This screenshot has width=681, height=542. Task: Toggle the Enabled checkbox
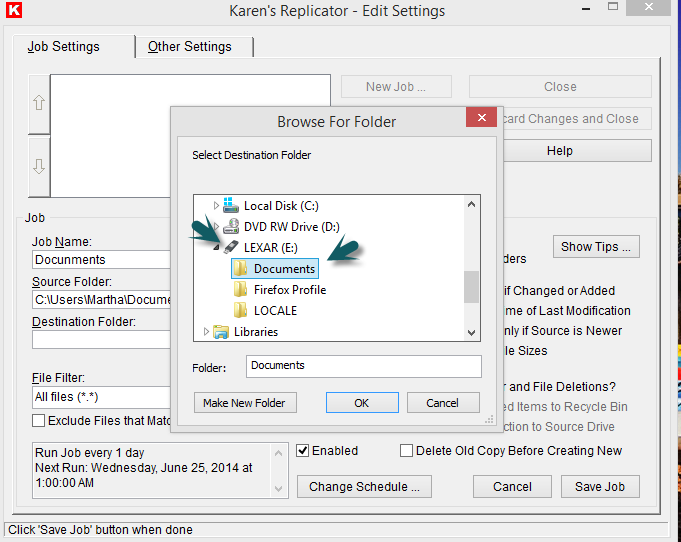[303, 451]
